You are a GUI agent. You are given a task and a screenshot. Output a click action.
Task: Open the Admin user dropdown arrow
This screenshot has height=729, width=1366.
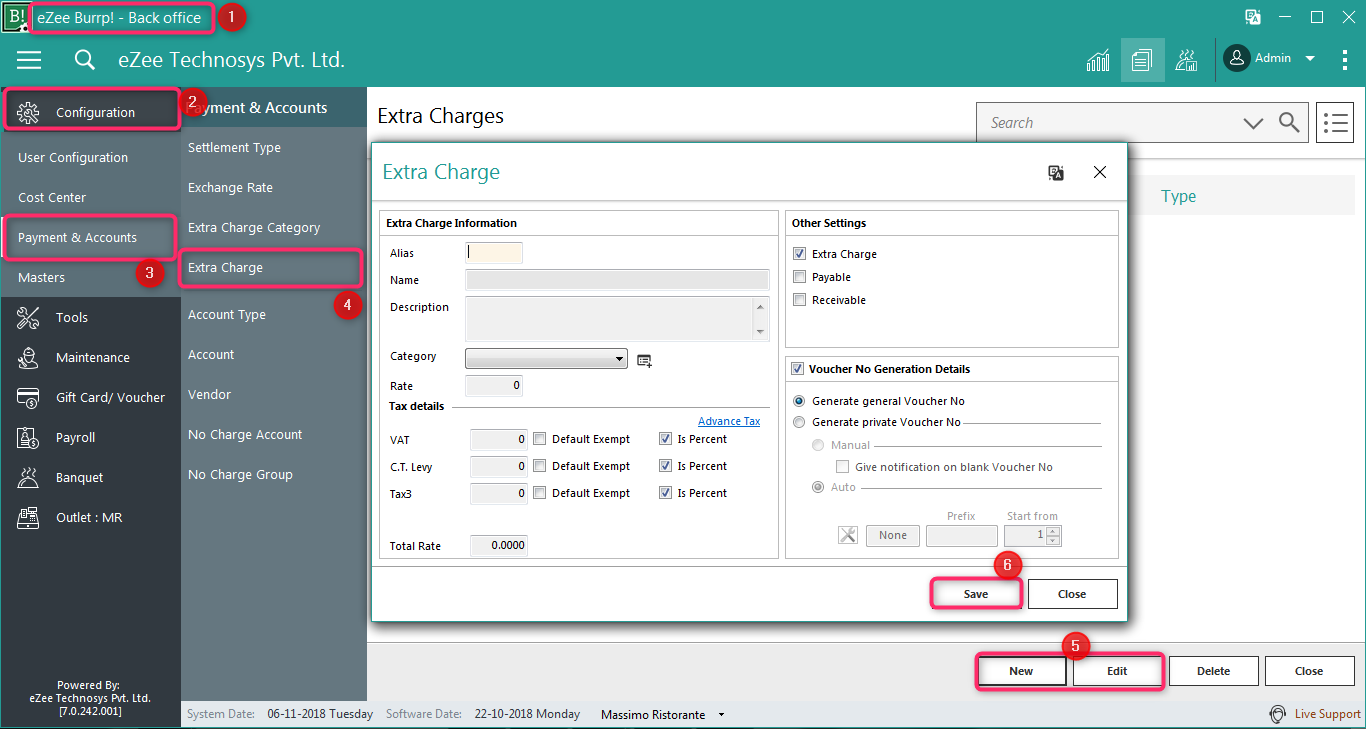[x=1310, y=59]
